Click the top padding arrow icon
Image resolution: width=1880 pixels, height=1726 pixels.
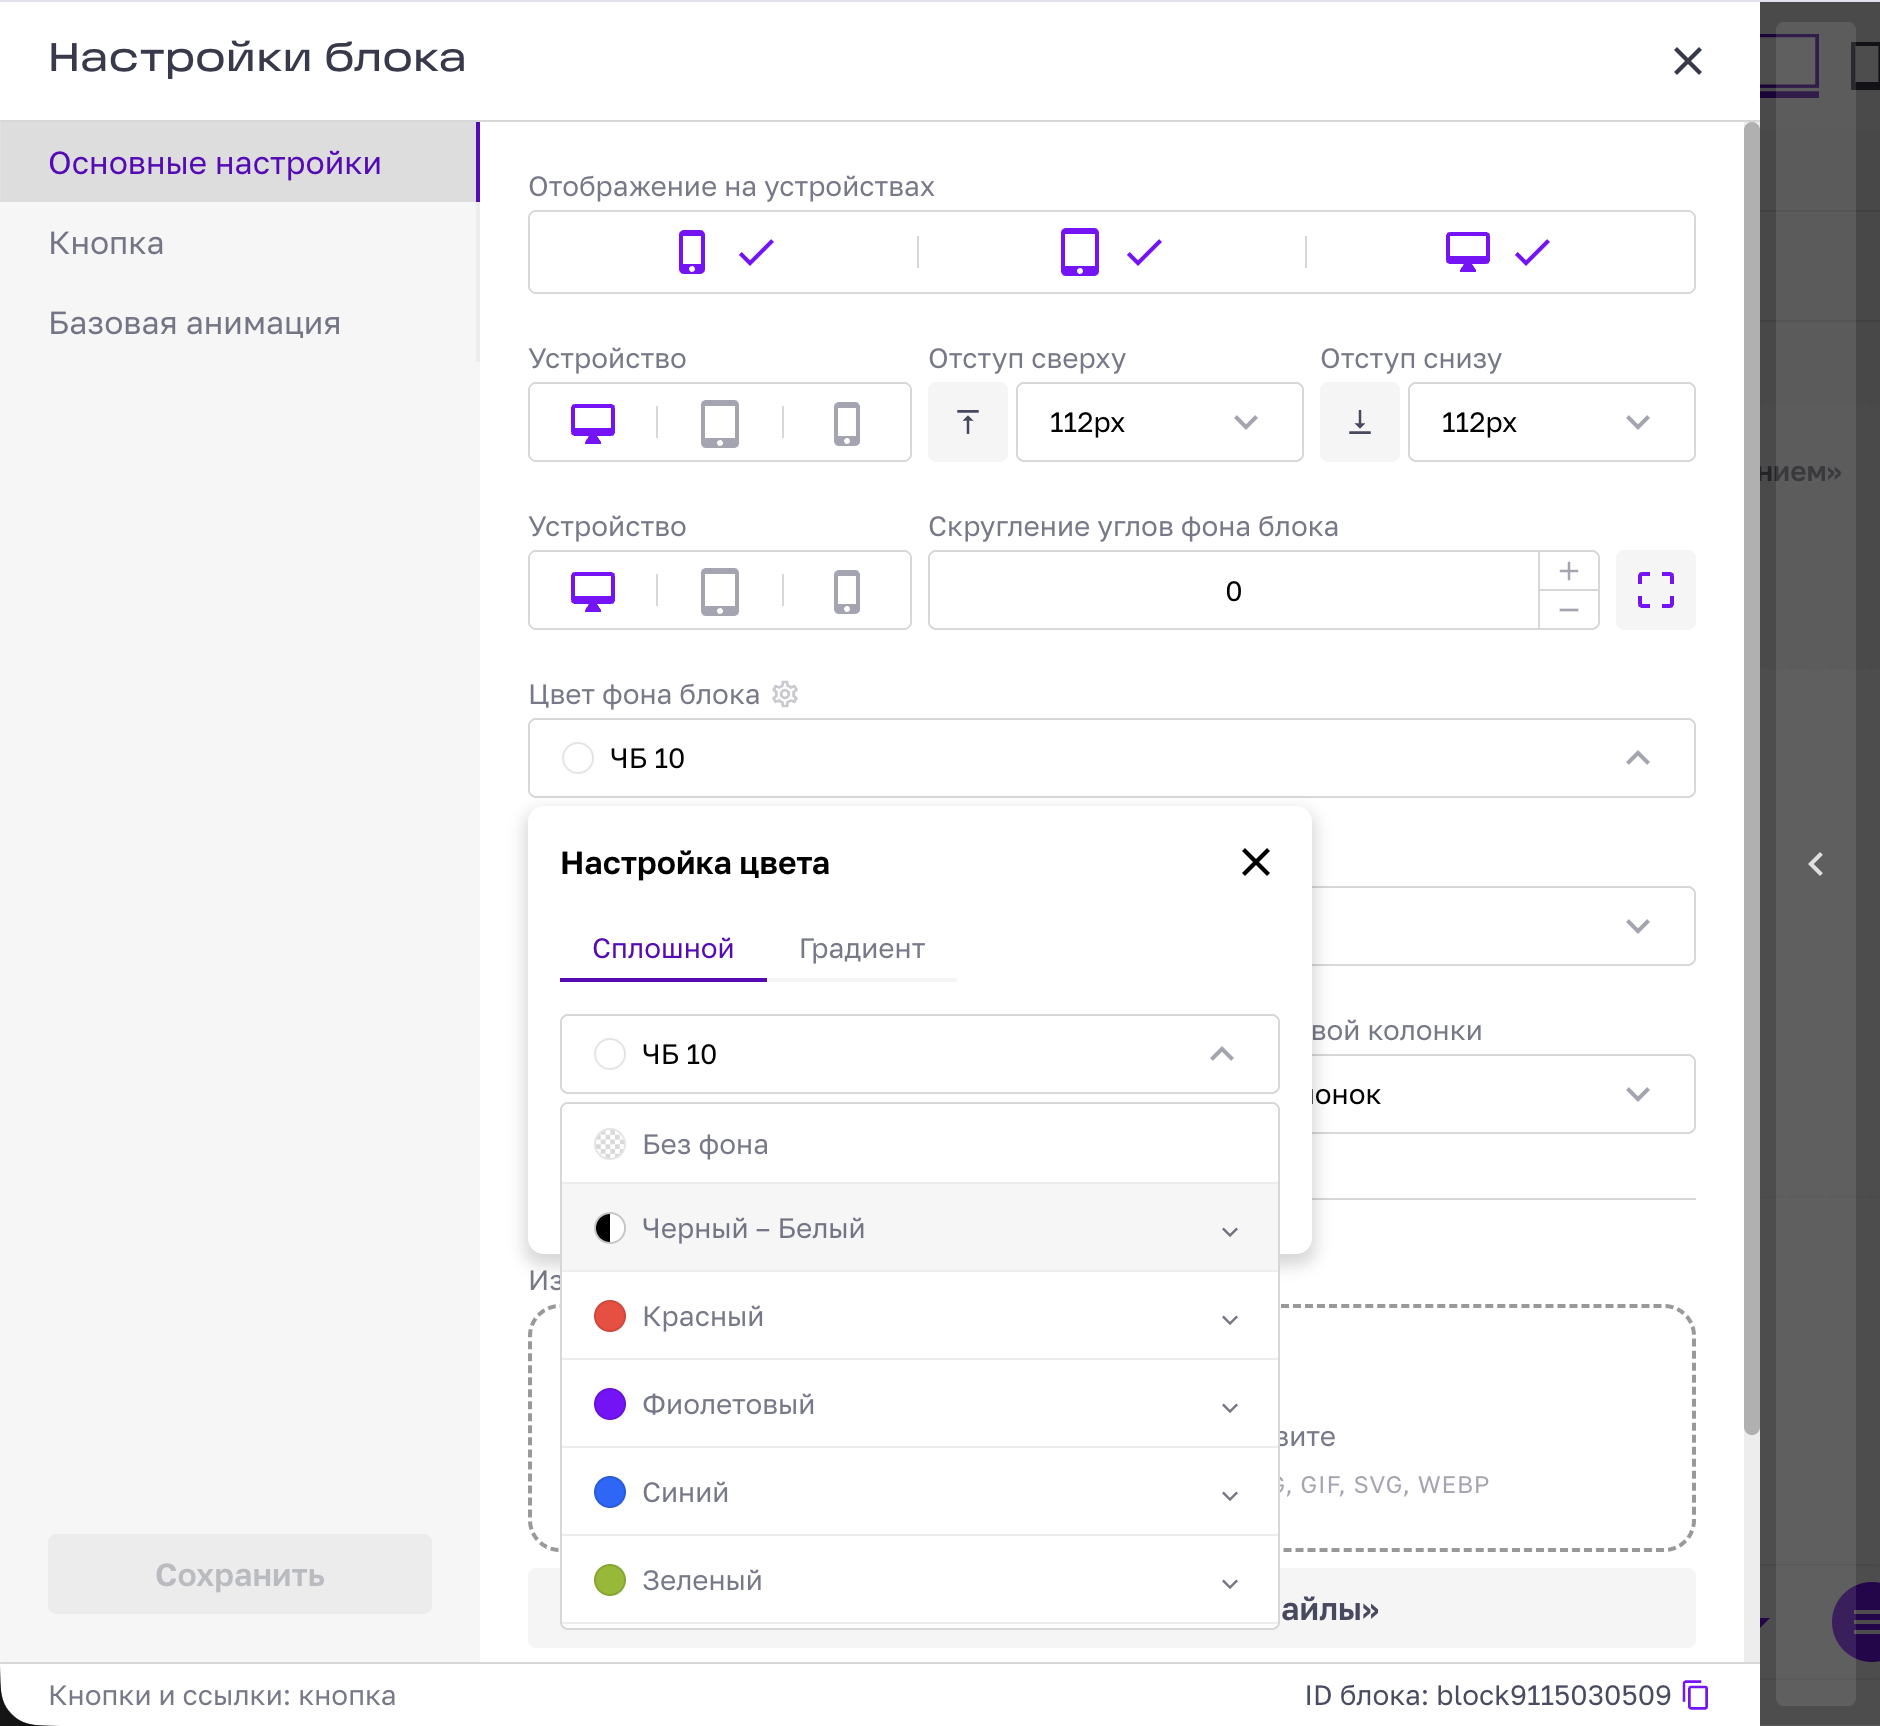968,422
